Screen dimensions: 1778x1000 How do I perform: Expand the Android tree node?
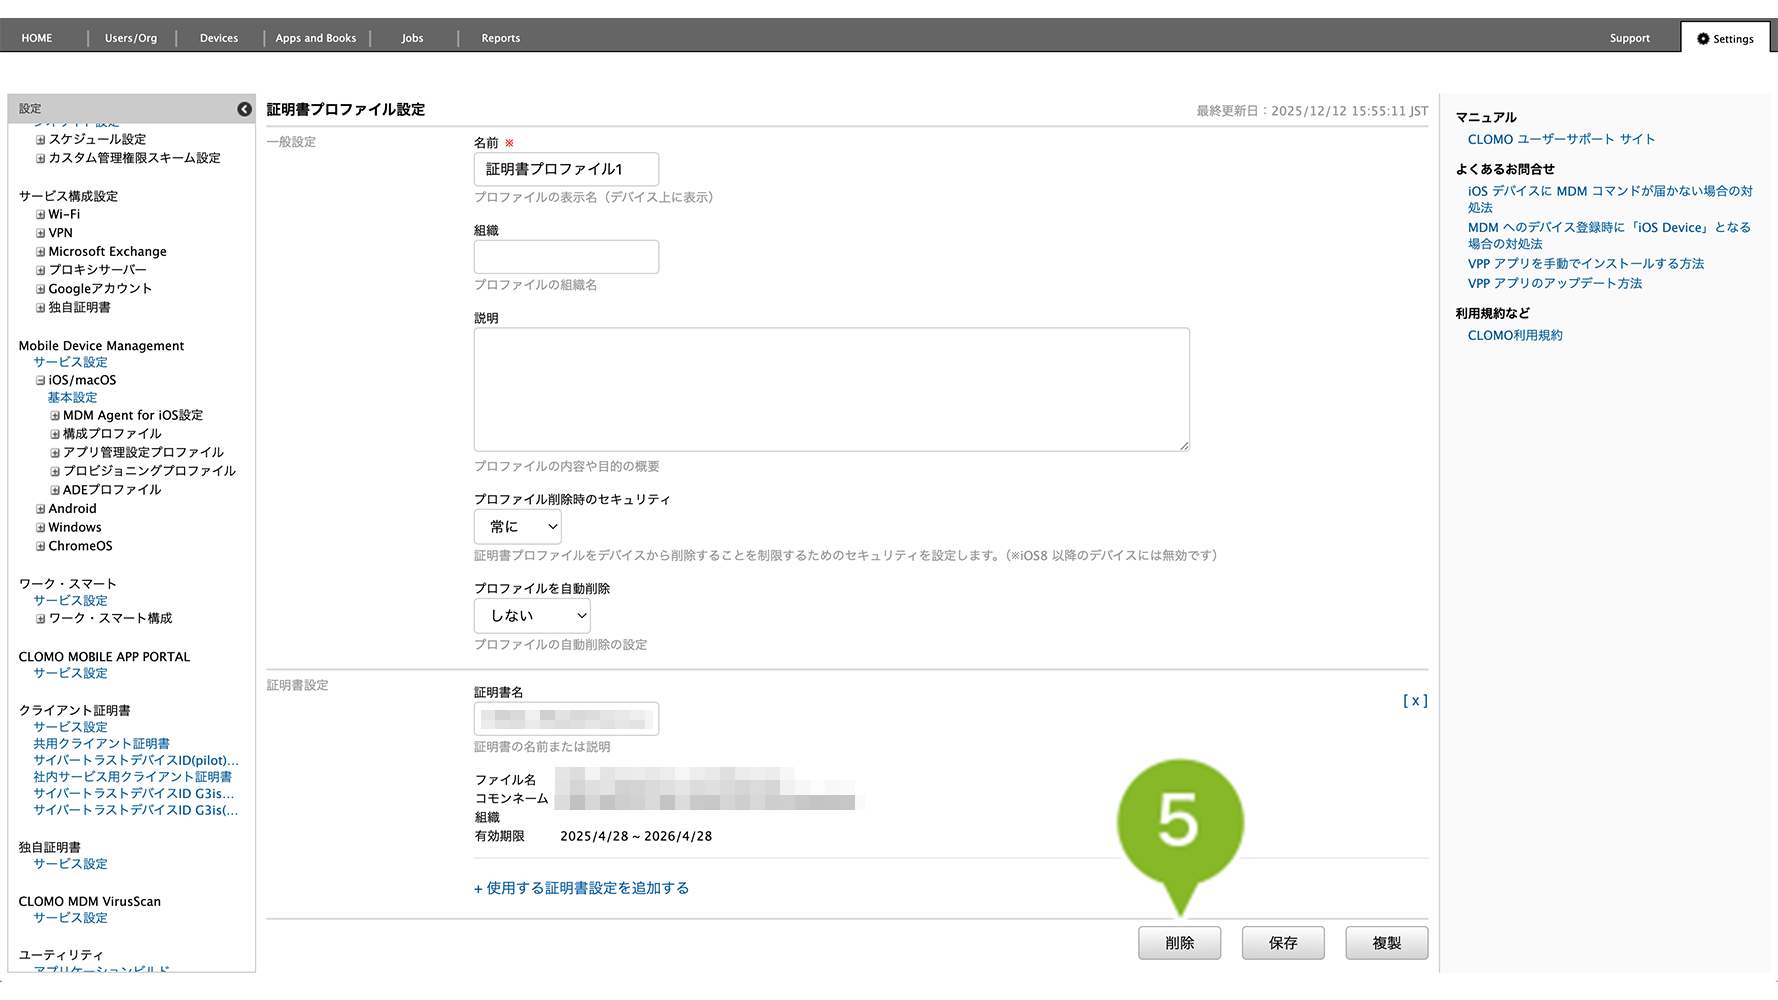click(x=41, y=509)
